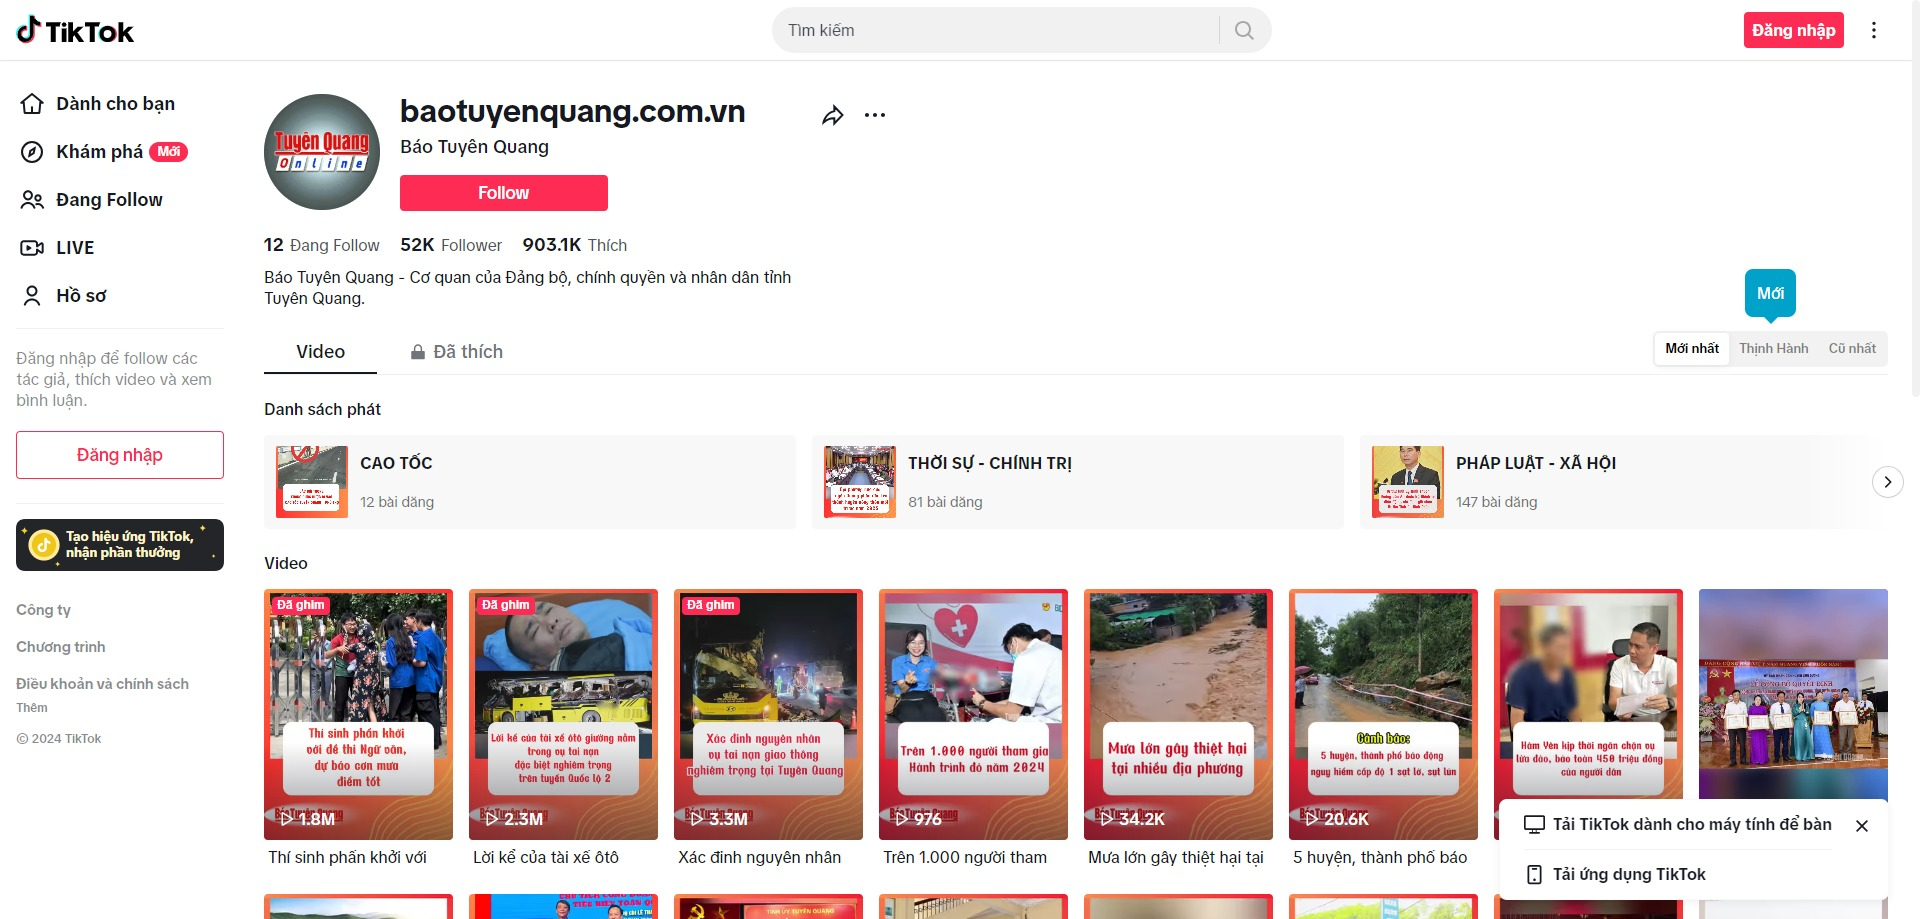Click caption 'Xác định nguyên nhân'
This screenshot has width=1920, height=919.
pyautogui.click(x=760, y=857)
